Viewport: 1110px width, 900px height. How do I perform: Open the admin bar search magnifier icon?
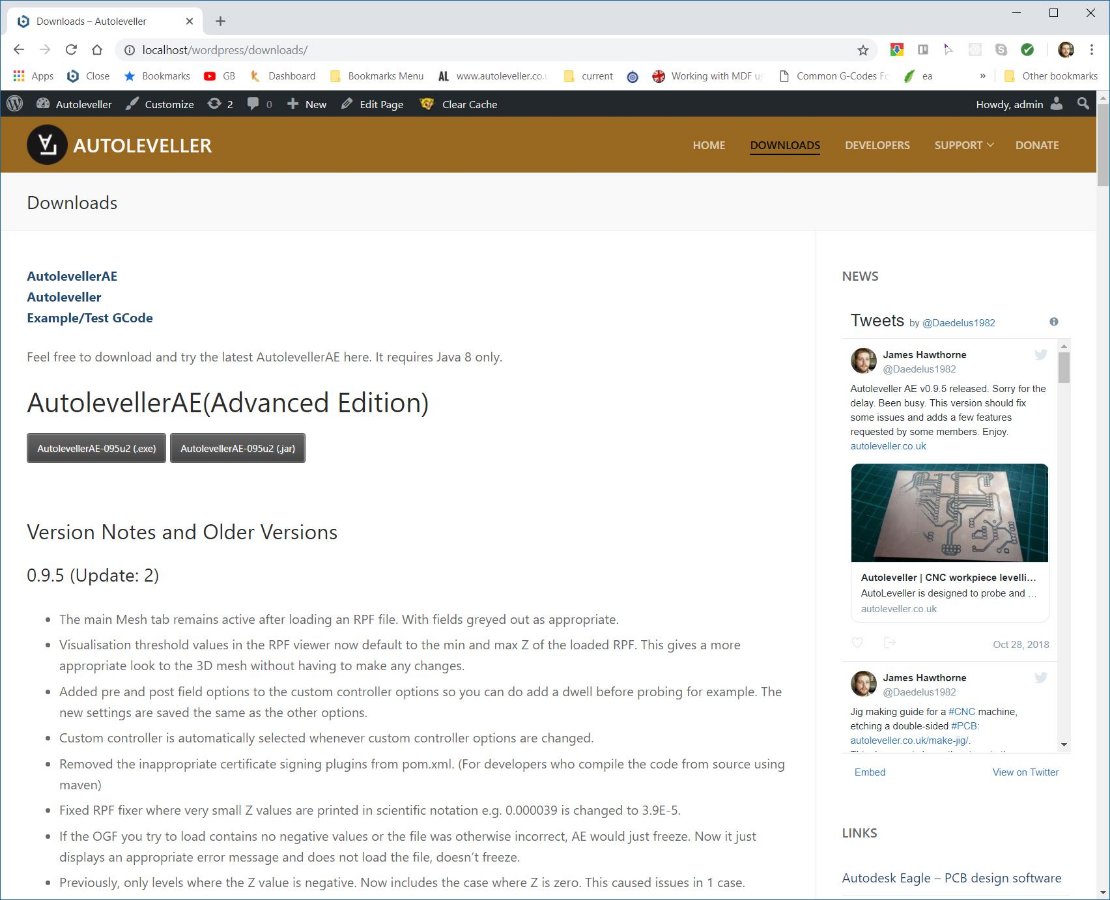(x=1083, y=104)
